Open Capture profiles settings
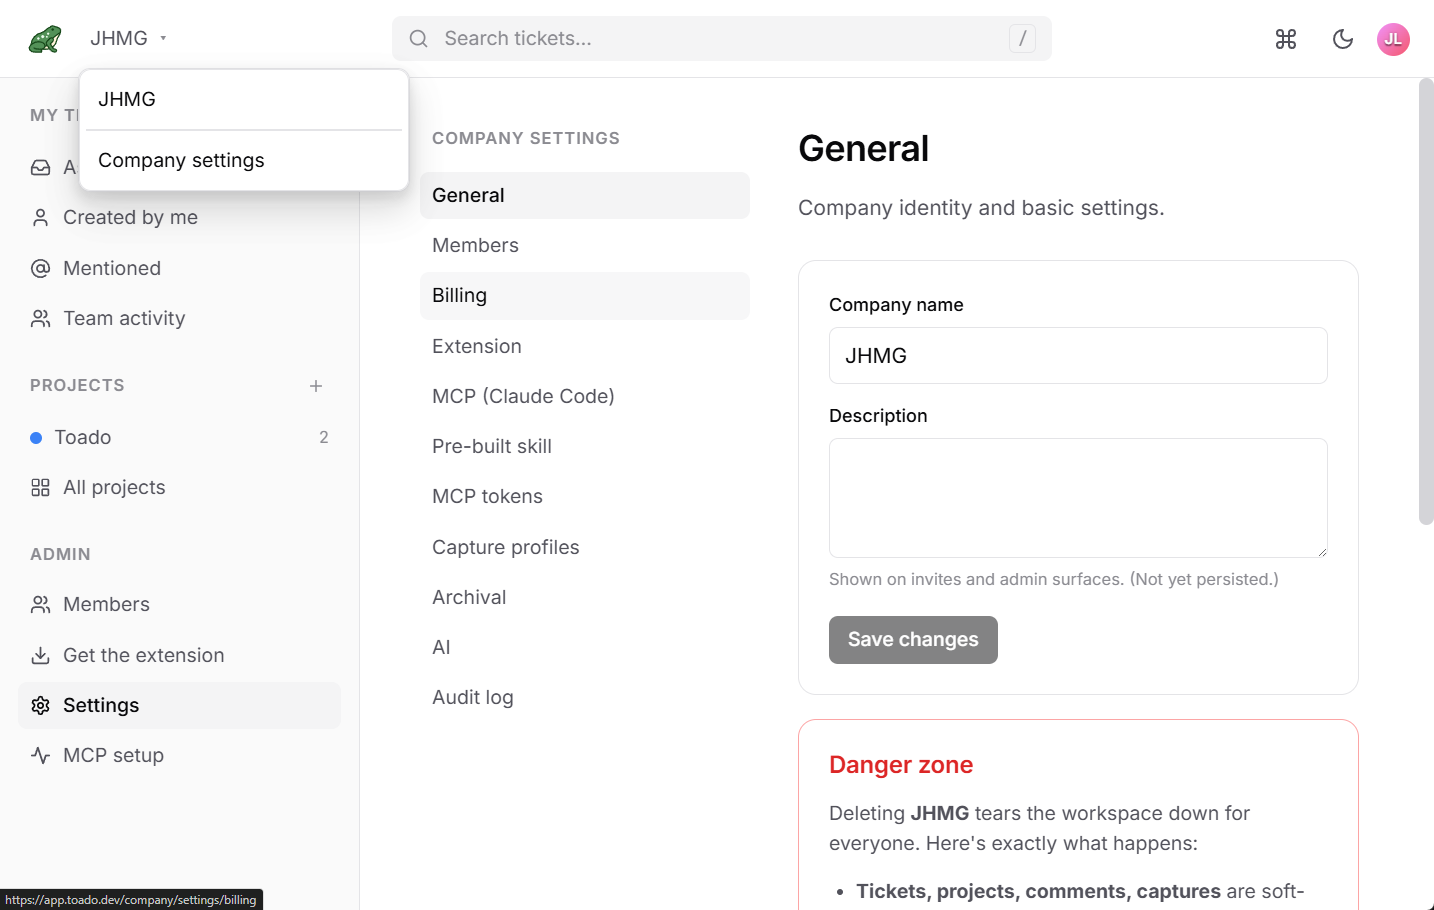1434x910 pixels. [x=585, y=547]
